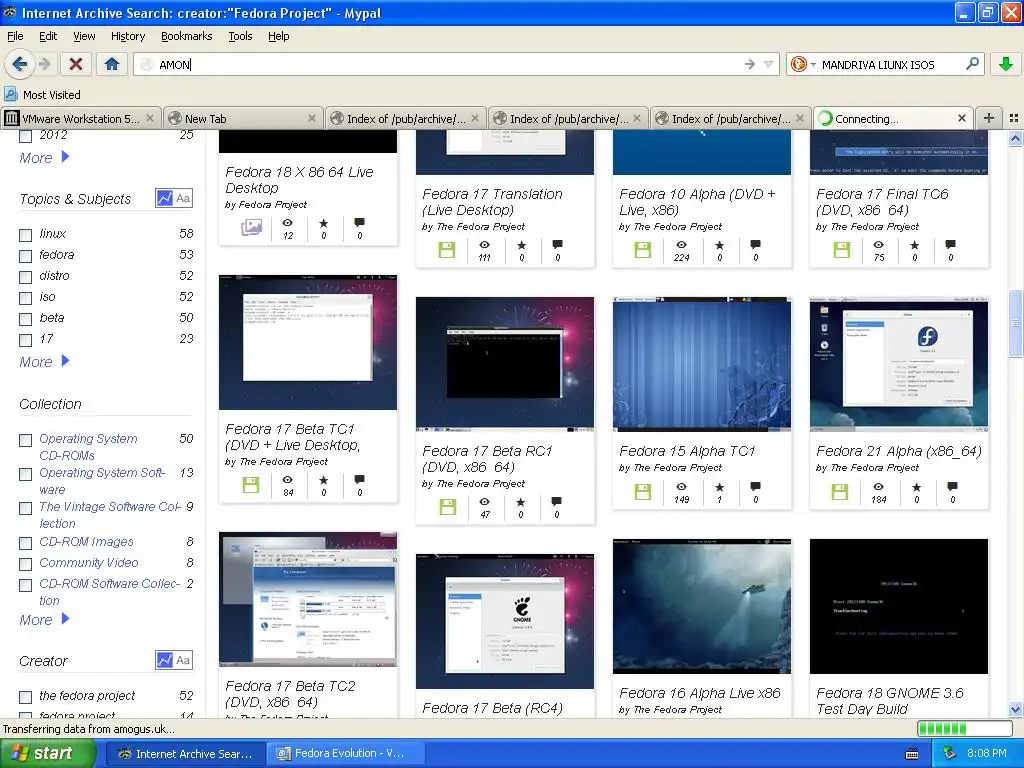The height and width of the screenshot is (768, 1024).
Task: Check the 17 topic checkbox
Action: coord(25,340)
